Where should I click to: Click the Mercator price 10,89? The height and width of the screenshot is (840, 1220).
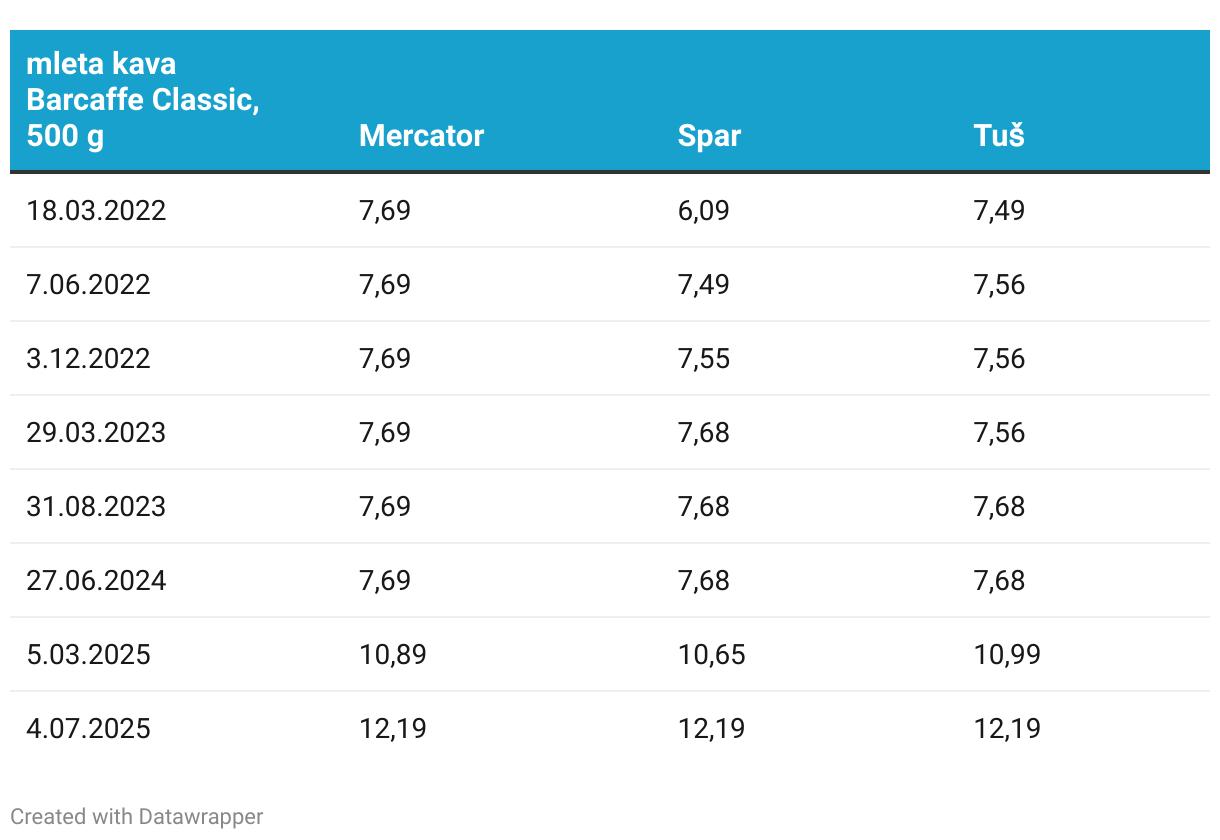click(x=392, y=655)
